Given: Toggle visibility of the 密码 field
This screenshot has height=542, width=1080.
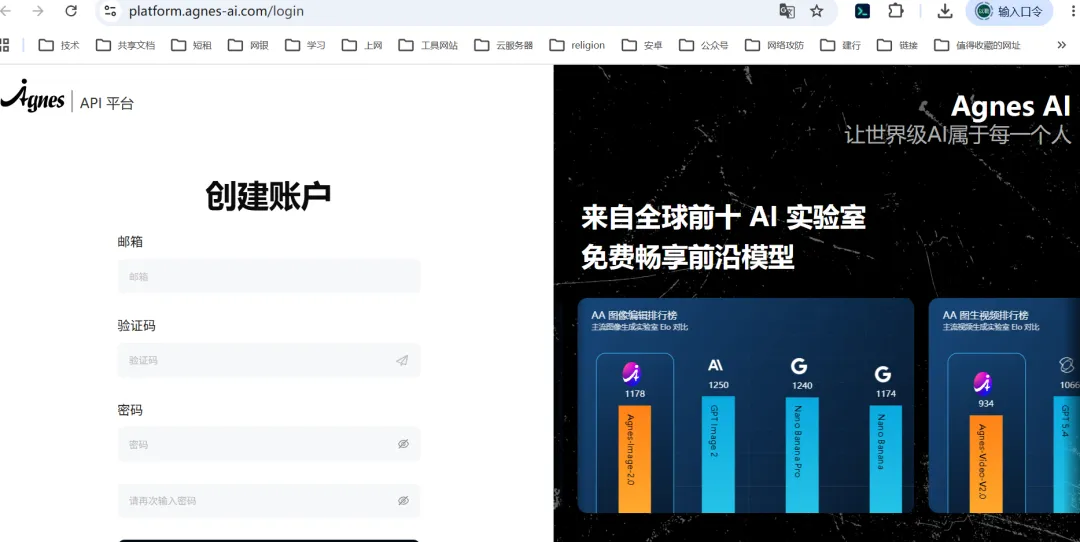Looking at the screenshot, I should [x=404, y=444].
